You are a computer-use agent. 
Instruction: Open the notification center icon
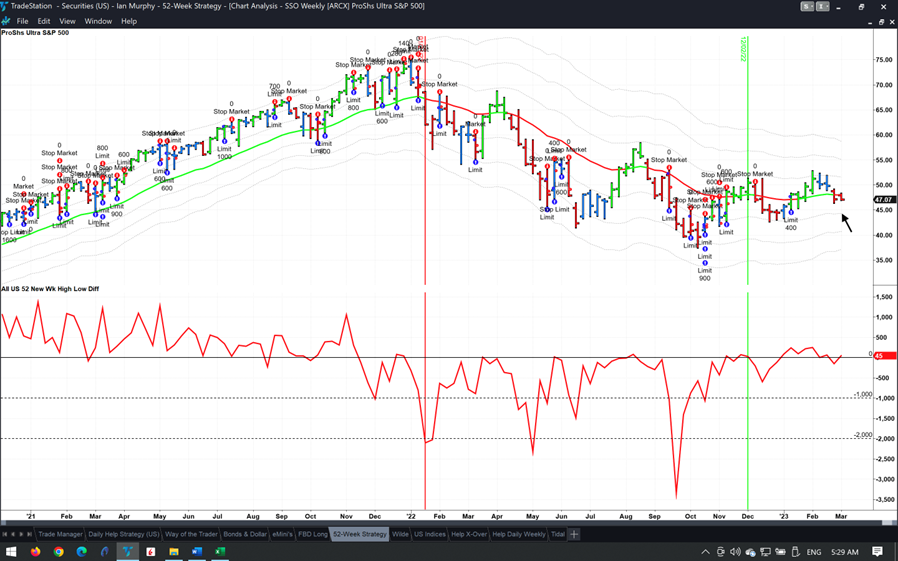coord(877,552)
